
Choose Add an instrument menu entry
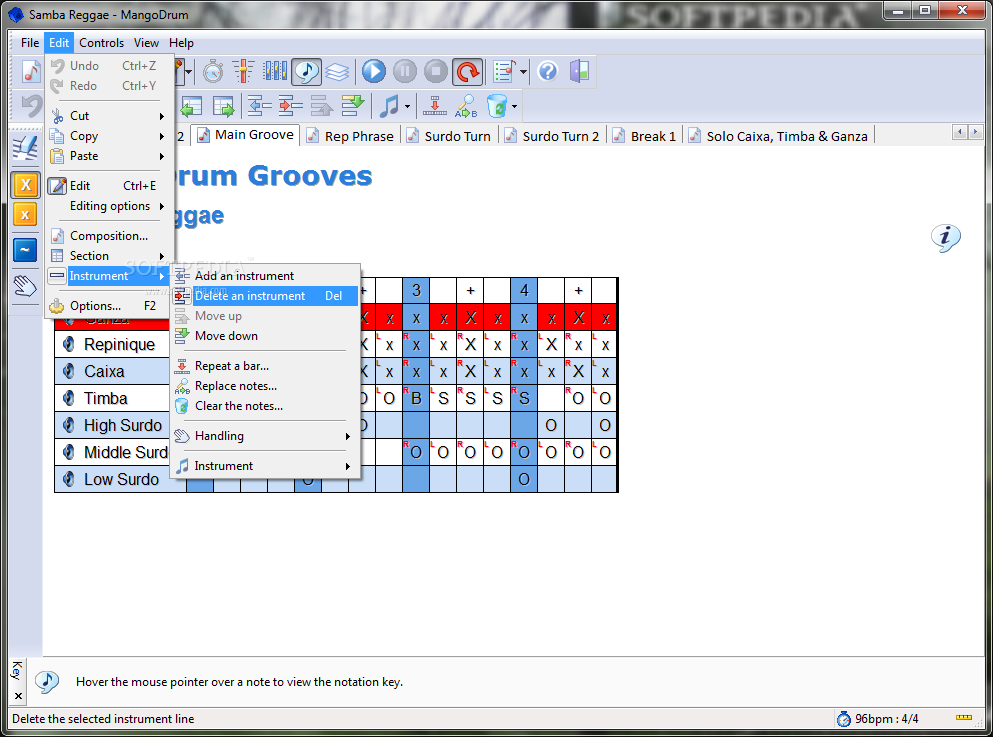pos(265,276)
